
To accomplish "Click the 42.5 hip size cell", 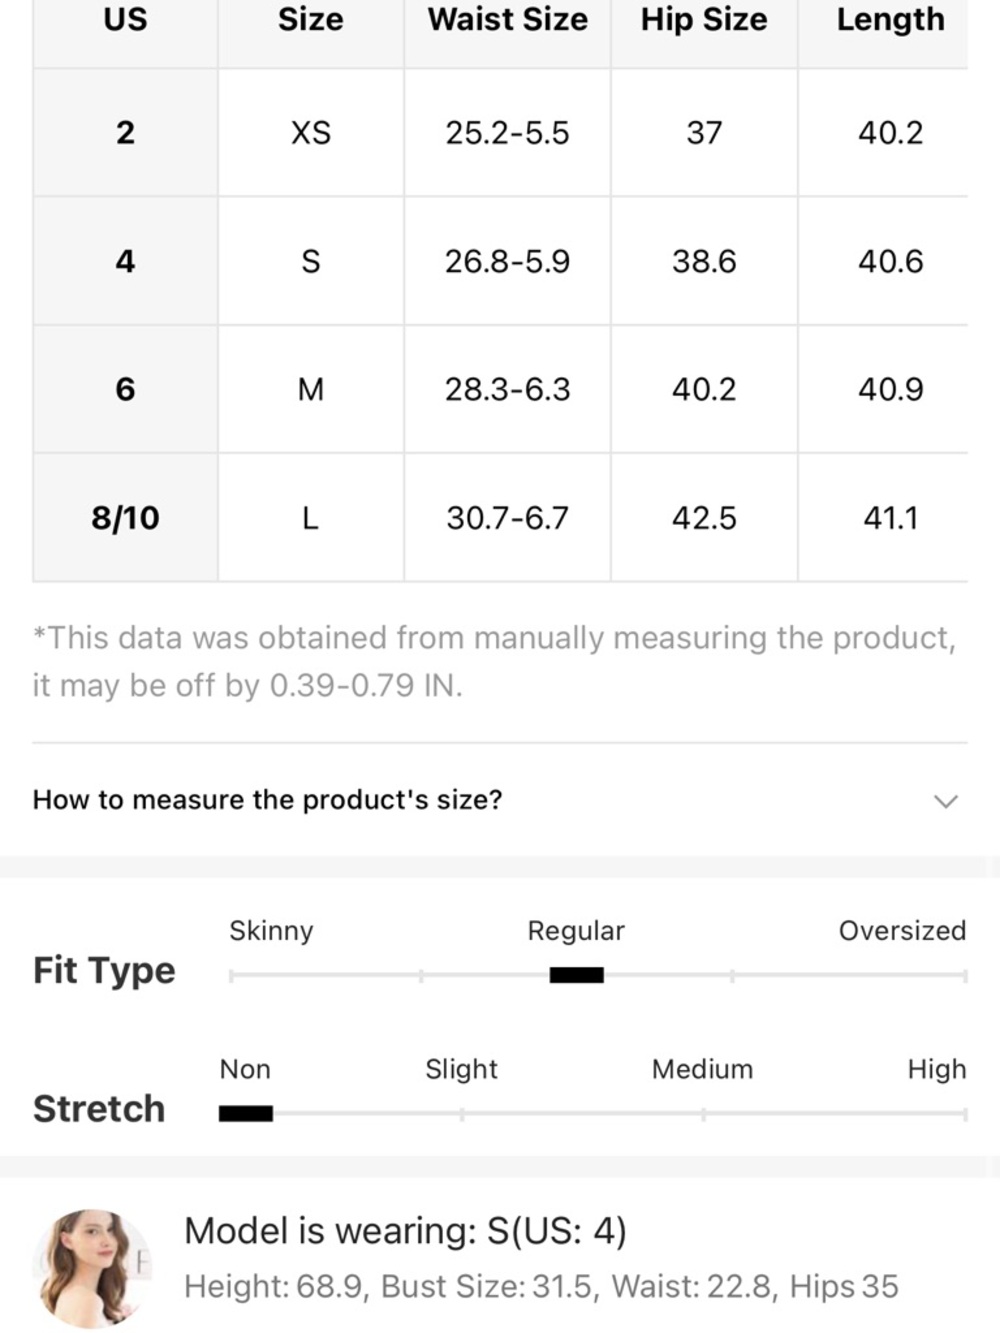I will tap(704, 518).
